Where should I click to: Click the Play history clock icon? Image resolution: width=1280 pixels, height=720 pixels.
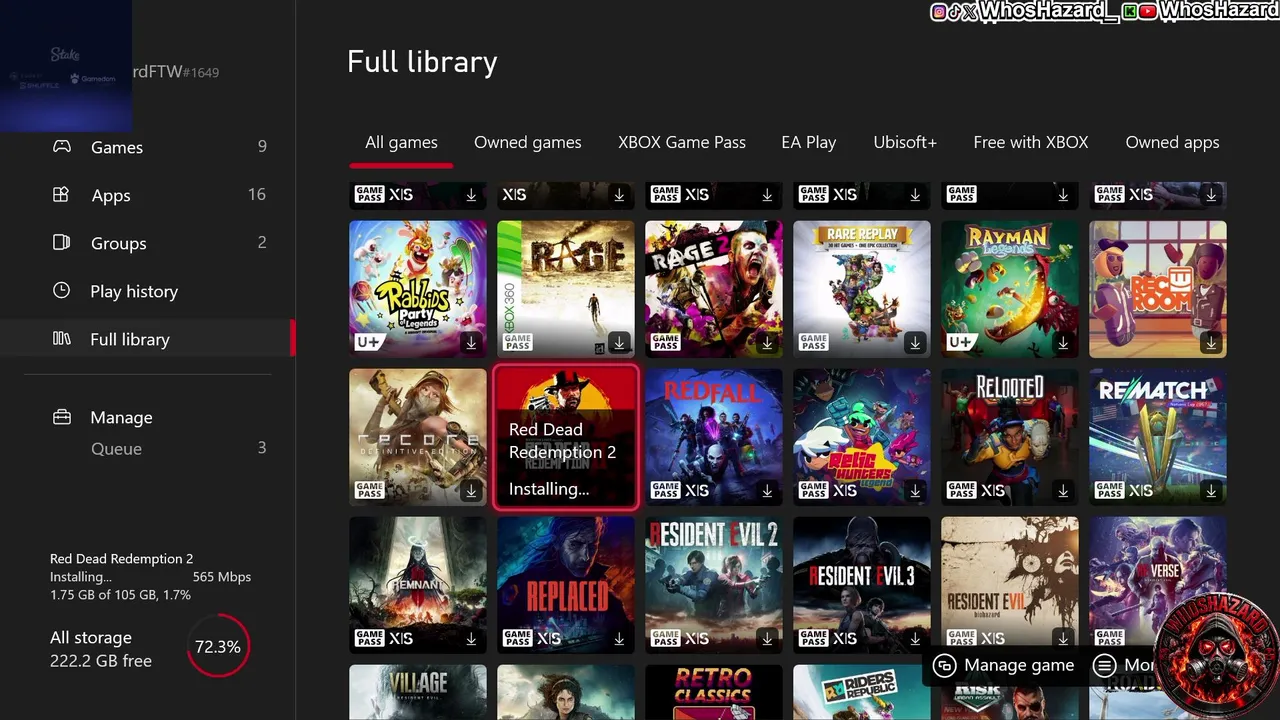coord(62,291)
